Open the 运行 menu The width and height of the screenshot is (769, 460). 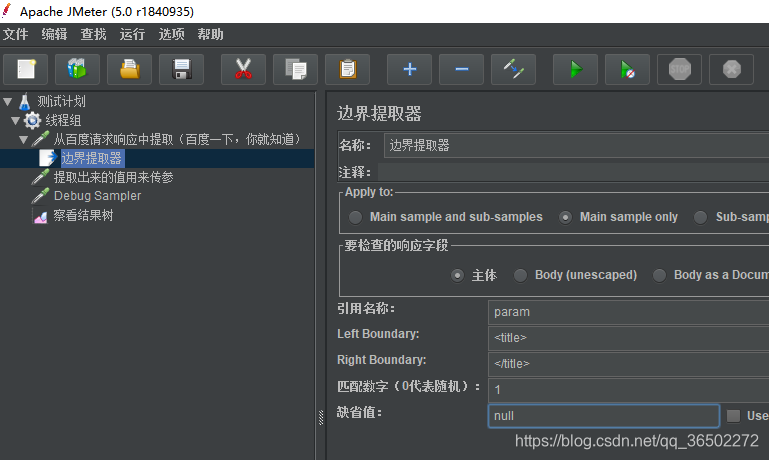click(132, 34)
